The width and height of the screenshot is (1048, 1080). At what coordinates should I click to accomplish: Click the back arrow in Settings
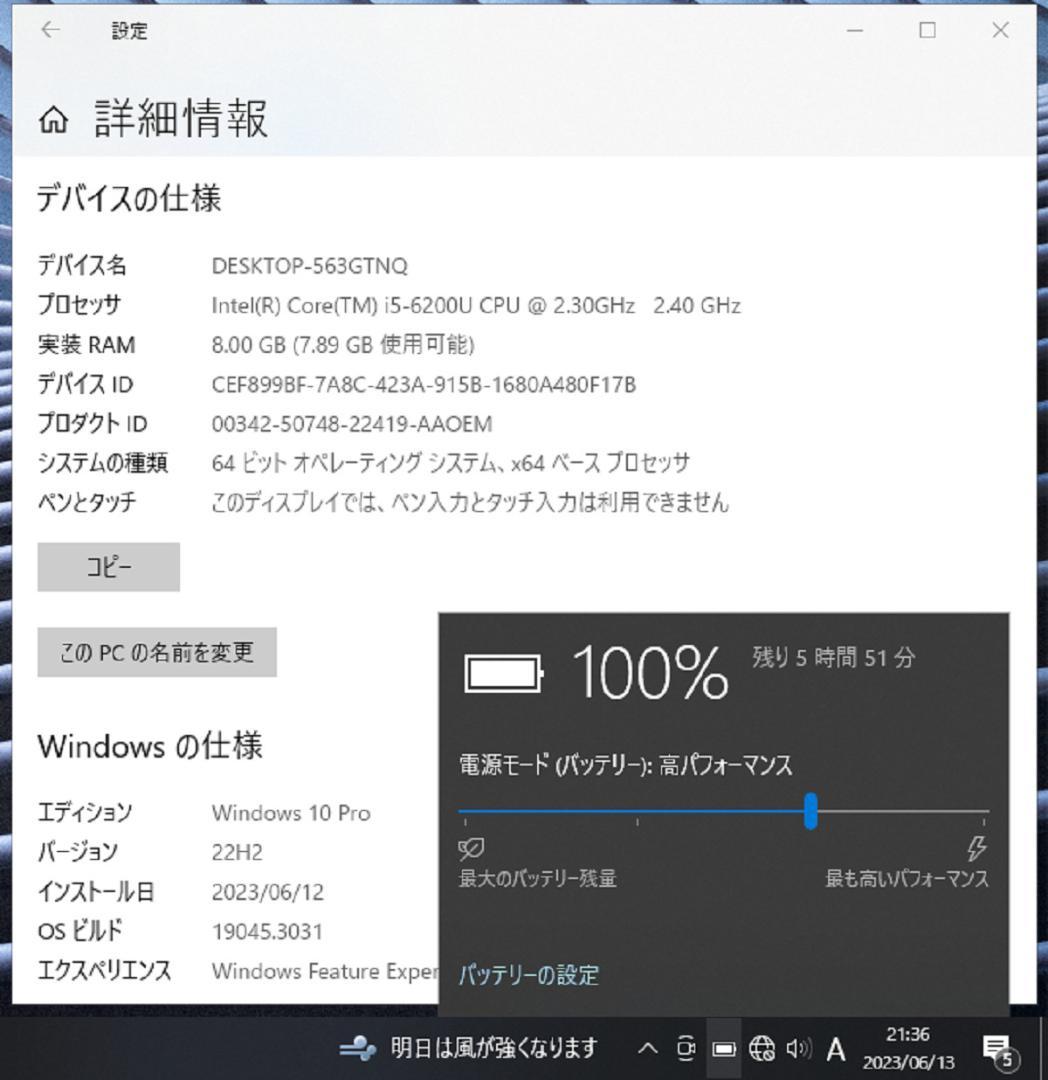tap(49, 30)
